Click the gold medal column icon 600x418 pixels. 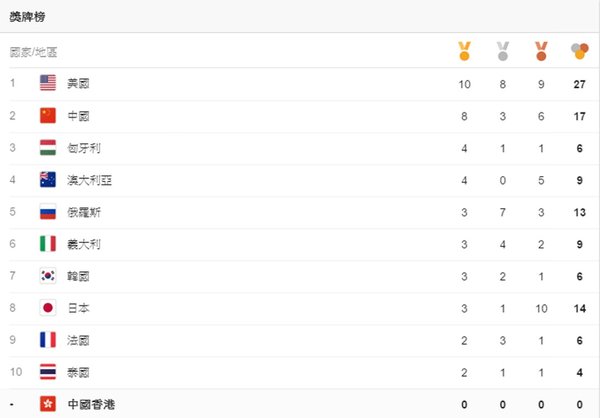pyautogui.click(x=464, y=51)
